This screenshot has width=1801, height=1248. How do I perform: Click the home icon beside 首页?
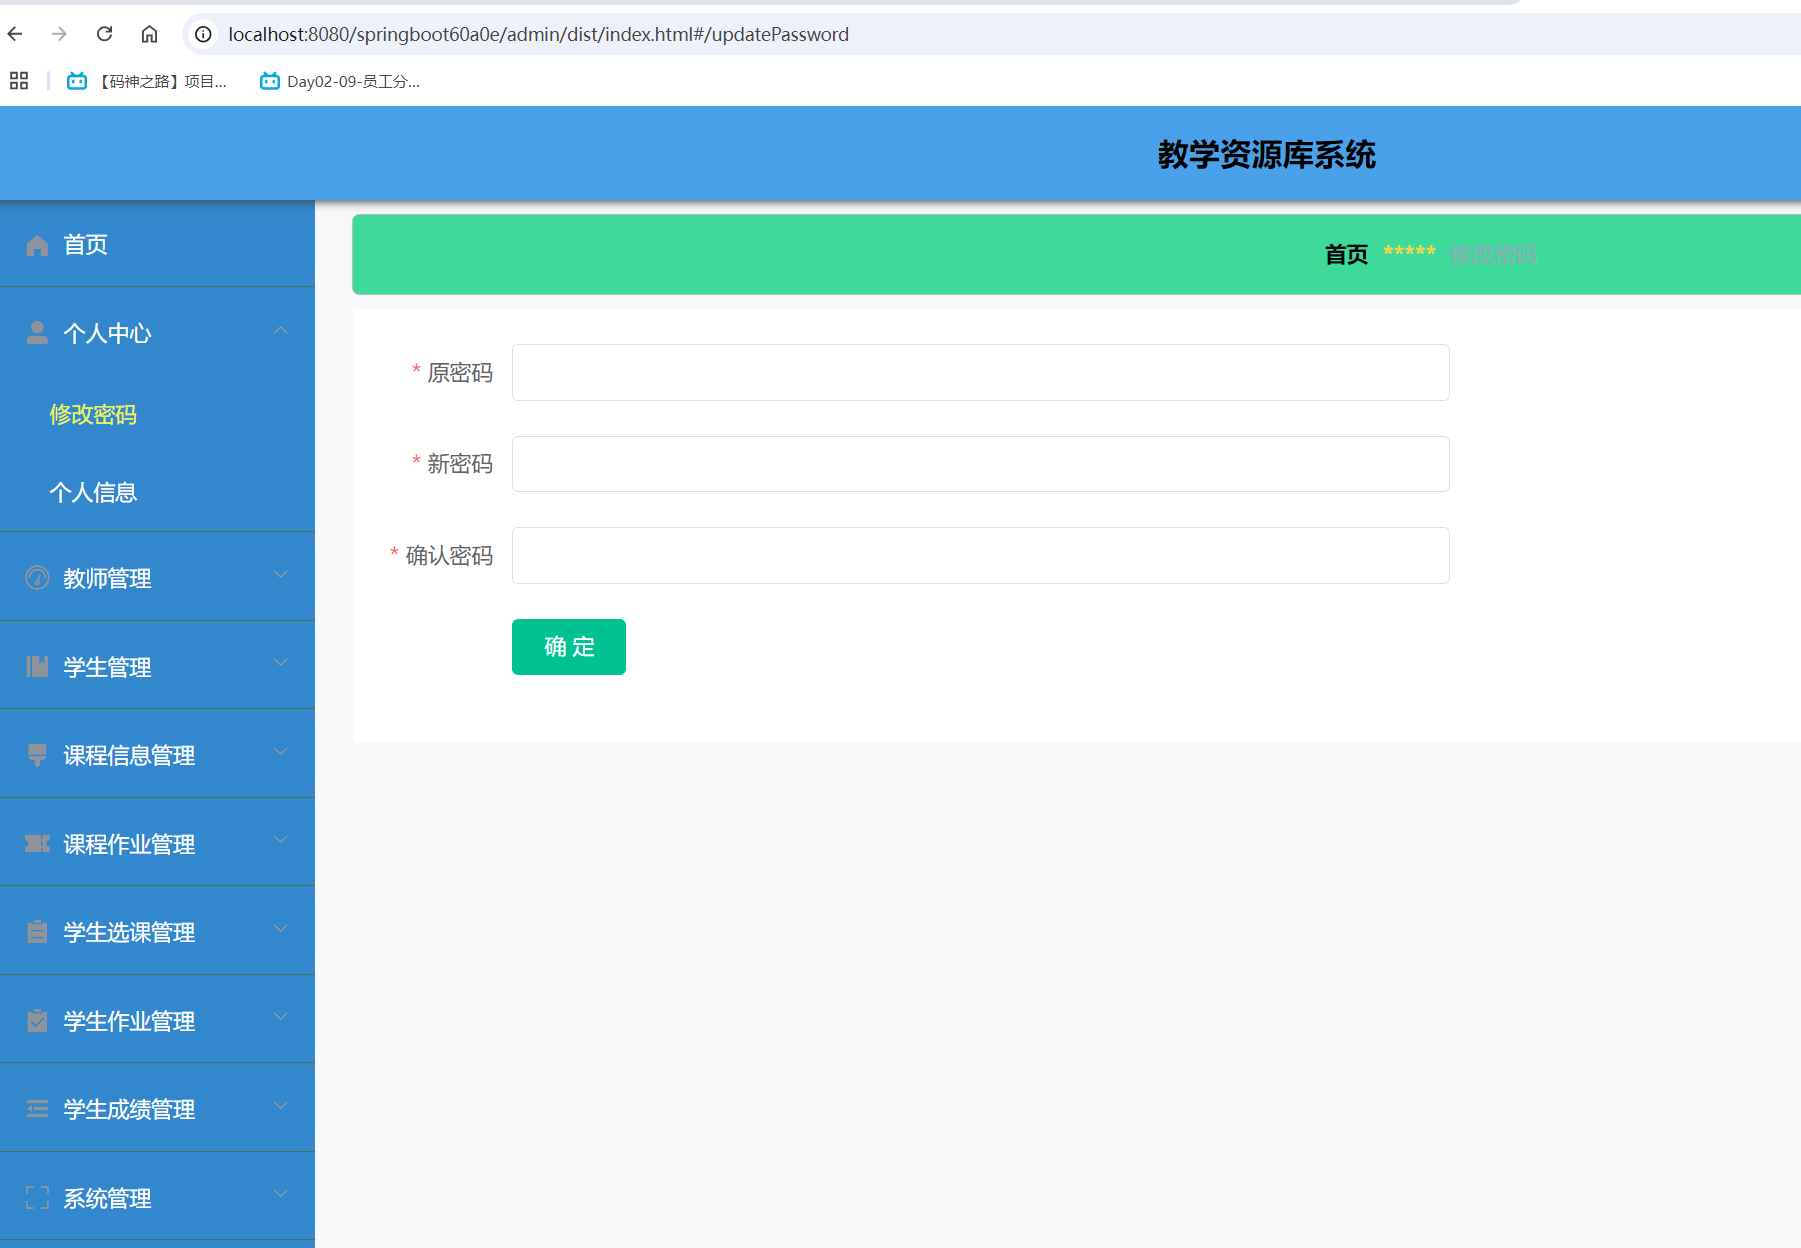click(37, 244)
